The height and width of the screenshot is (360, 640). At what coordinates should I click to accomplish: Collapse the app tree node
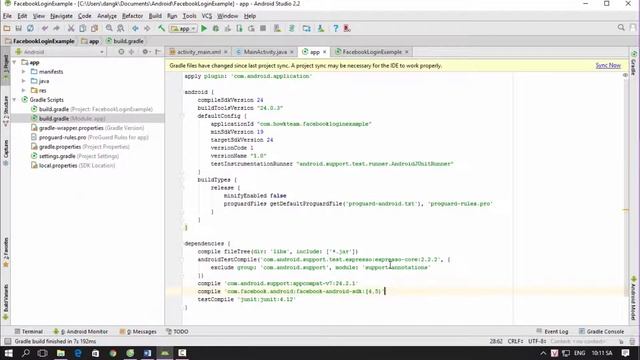(x=15, y=62)
